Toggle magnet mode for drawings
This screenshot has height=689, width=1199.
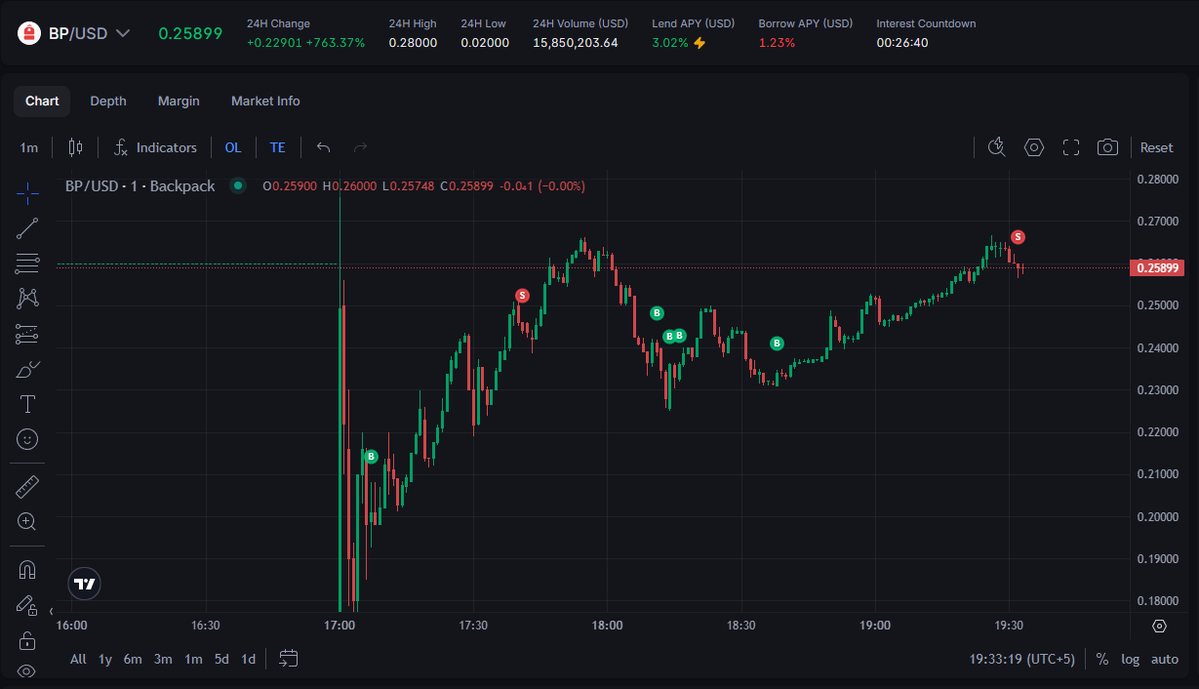pos(28,570)
